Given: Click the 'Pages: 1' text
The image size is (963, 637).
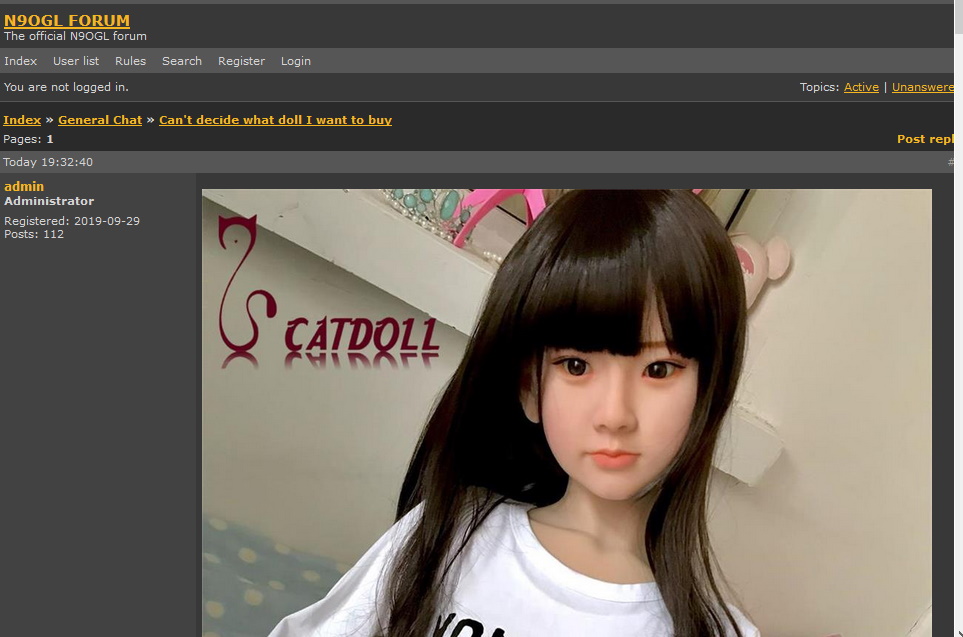Looking at the screenshot, I should click(x=28, y=139).
